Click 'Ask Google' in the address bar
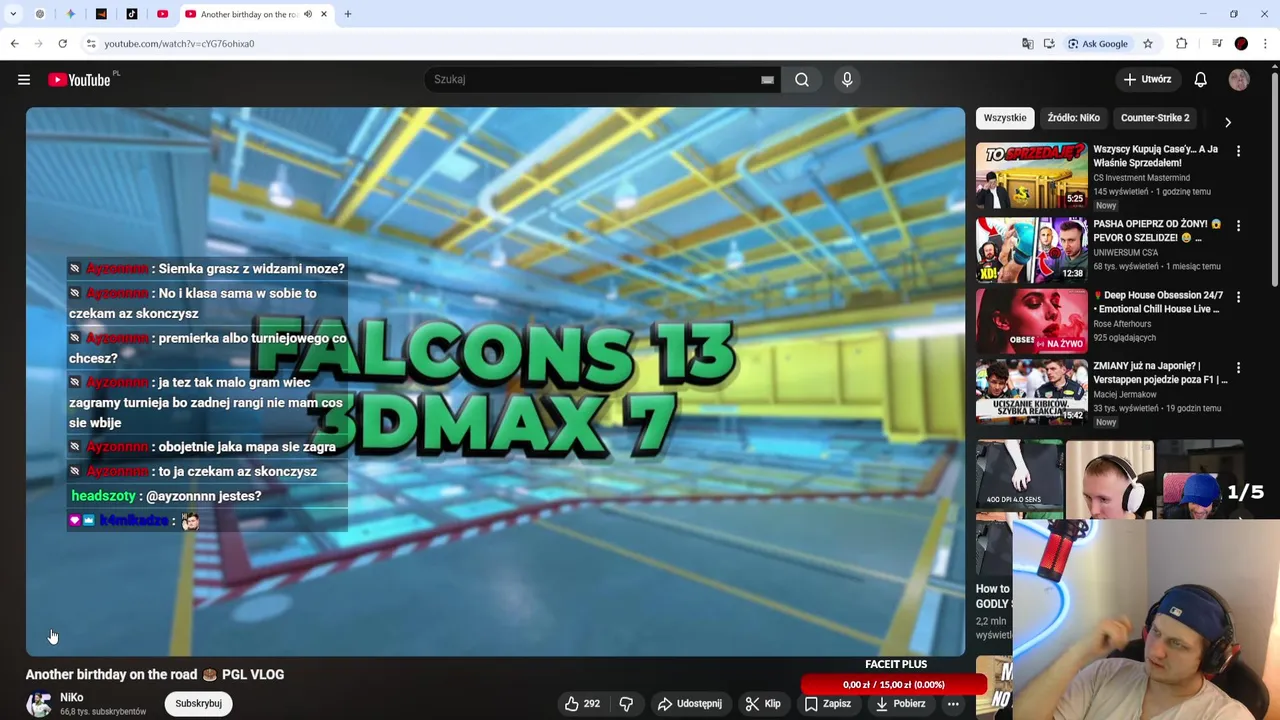Viewport: 1280px width, 720px height. click(x=1097, y=44)
